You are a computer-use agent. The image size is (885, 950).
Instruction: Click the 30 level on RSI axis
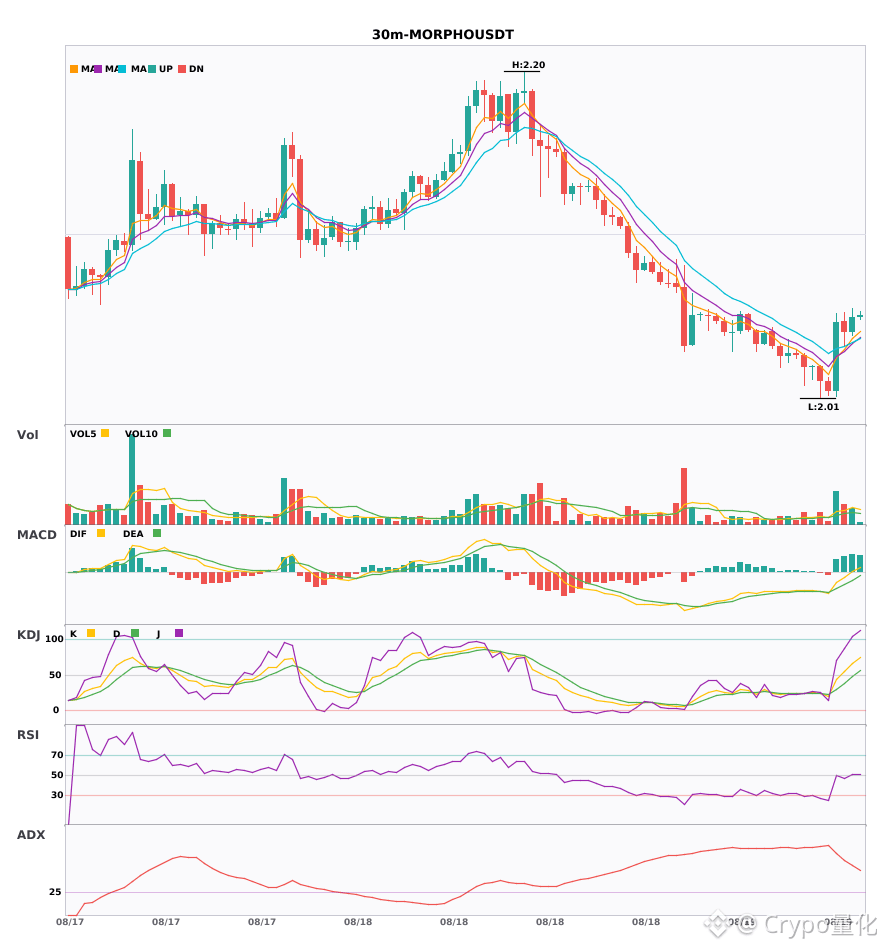point(57,795)
